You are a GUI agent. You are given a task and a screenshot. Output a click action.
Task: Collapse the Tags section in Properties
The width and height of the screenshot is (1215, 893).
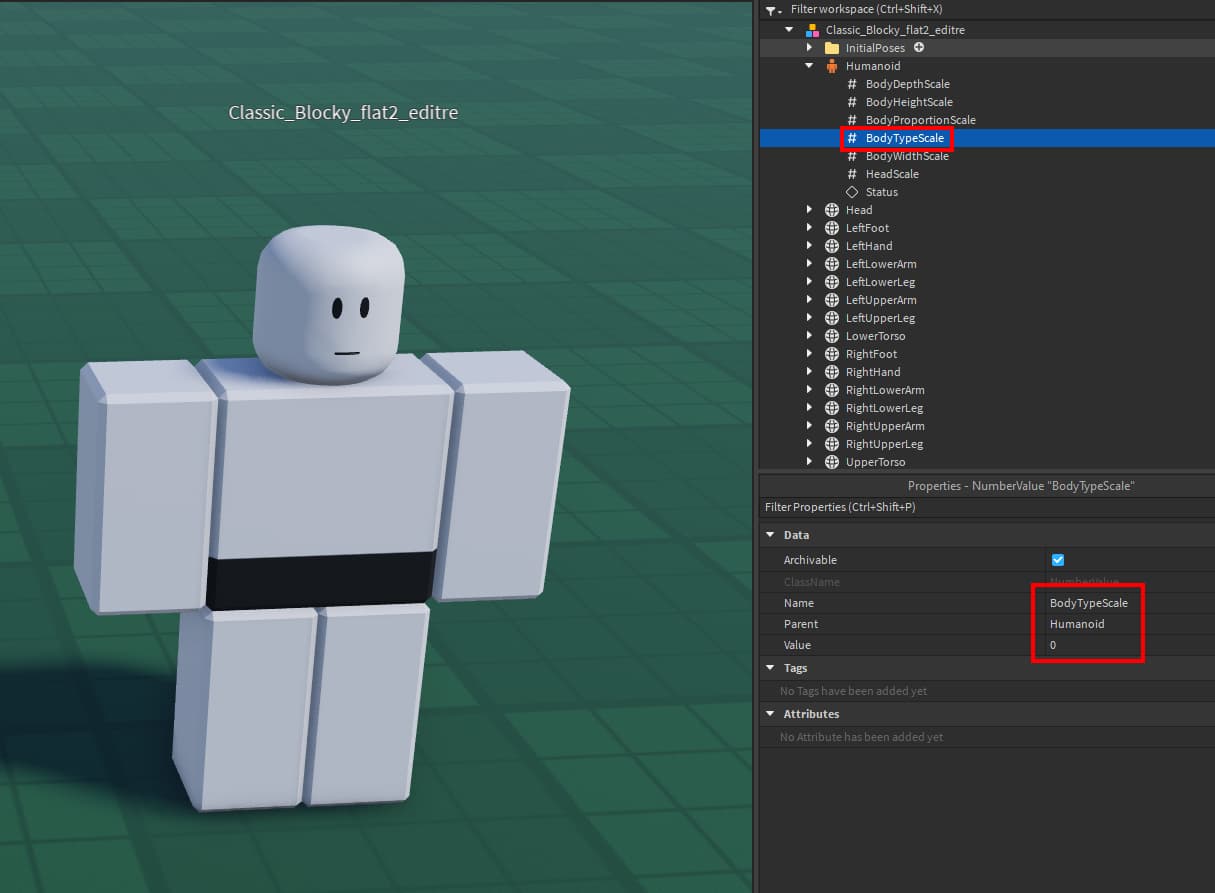point(769,667)
